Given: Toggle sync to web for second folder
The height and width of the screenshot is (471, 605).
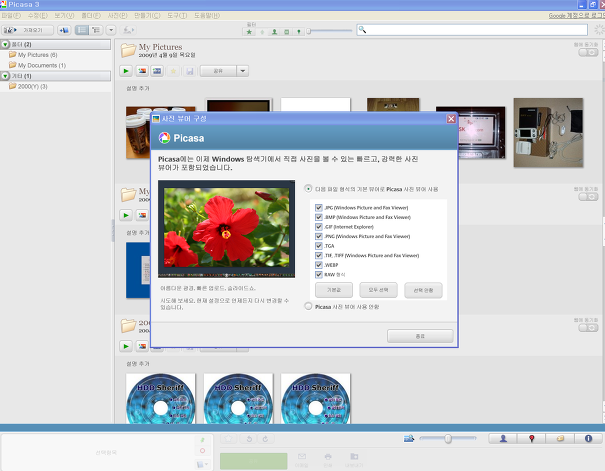Looking at the screenshot, I should pyautogui.click(x=588, y=197).
